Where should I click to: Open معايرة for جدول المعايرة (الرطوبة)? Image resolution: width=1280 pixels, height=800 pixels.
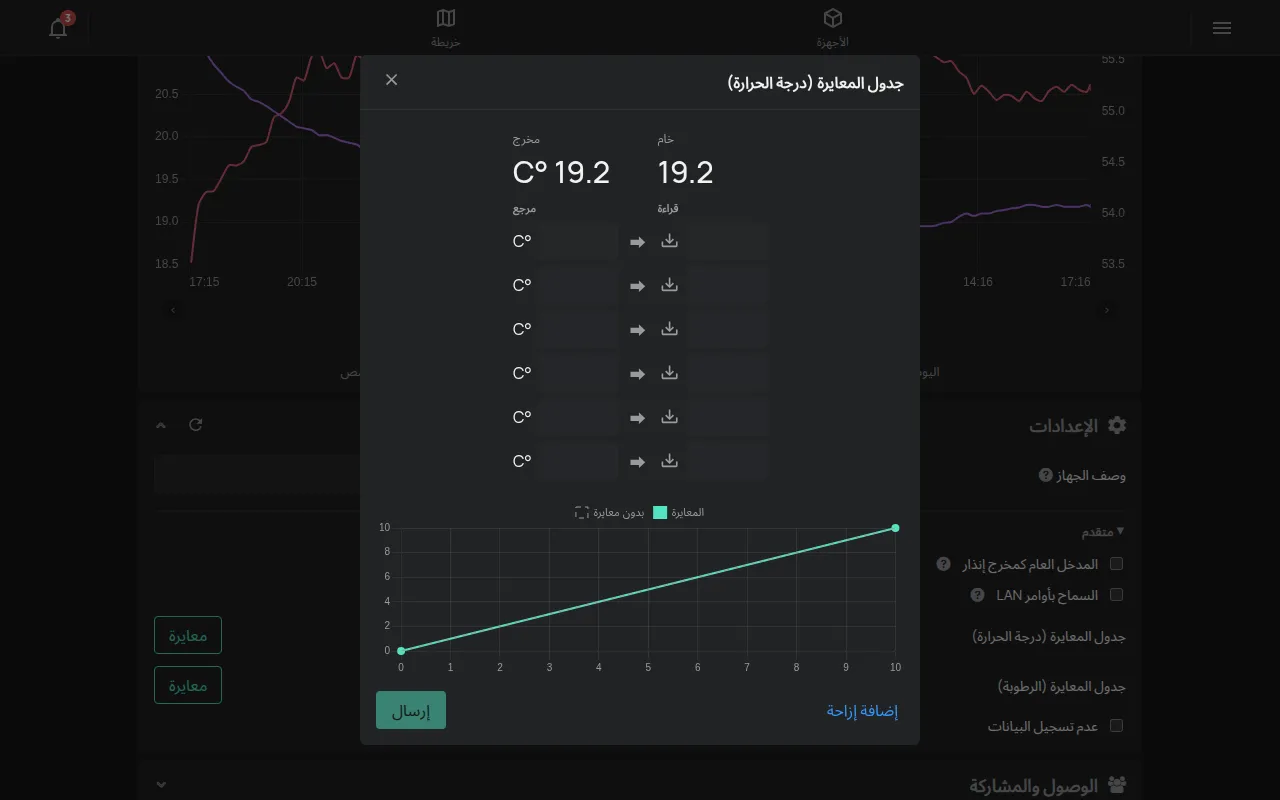point(188,685)
